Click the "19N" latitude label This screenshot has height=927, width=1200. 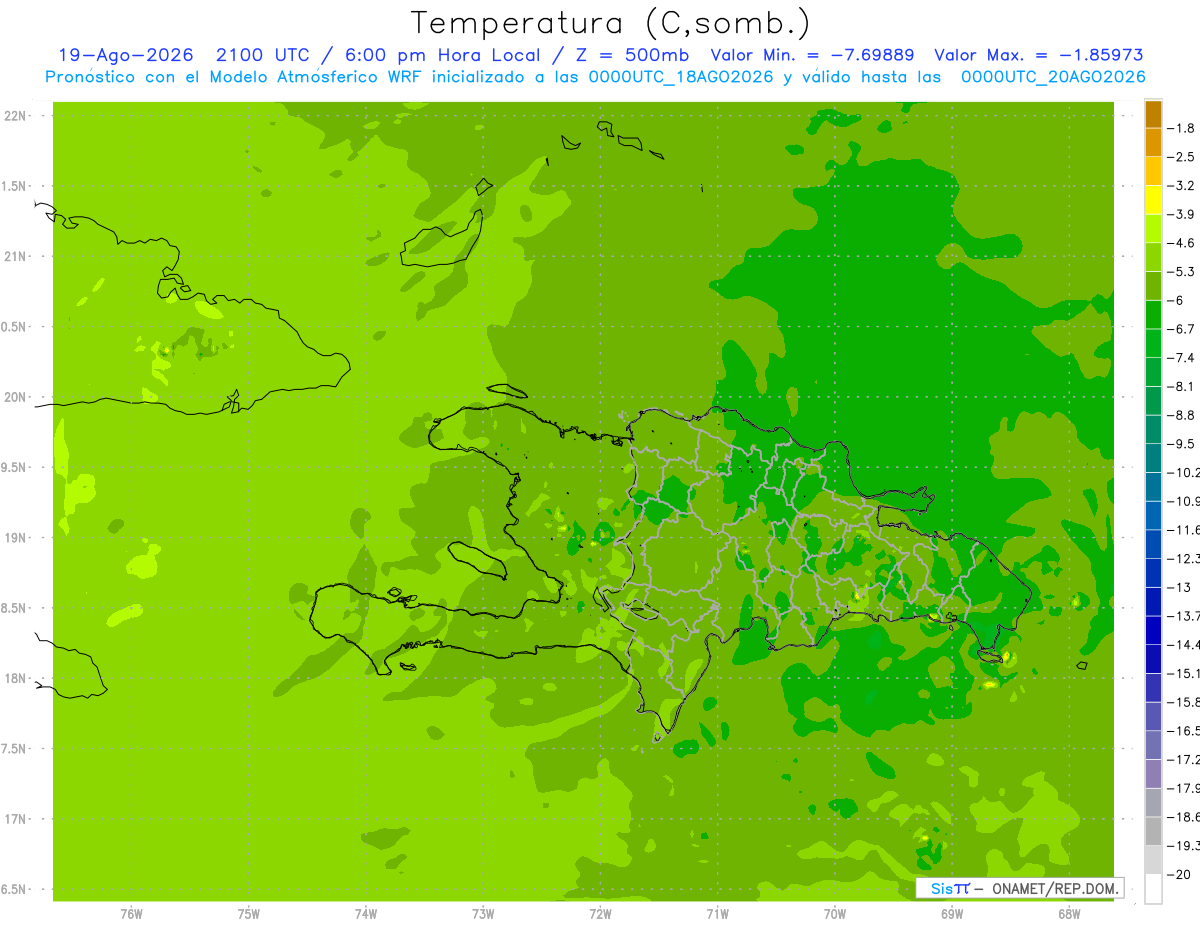(16, 538)
